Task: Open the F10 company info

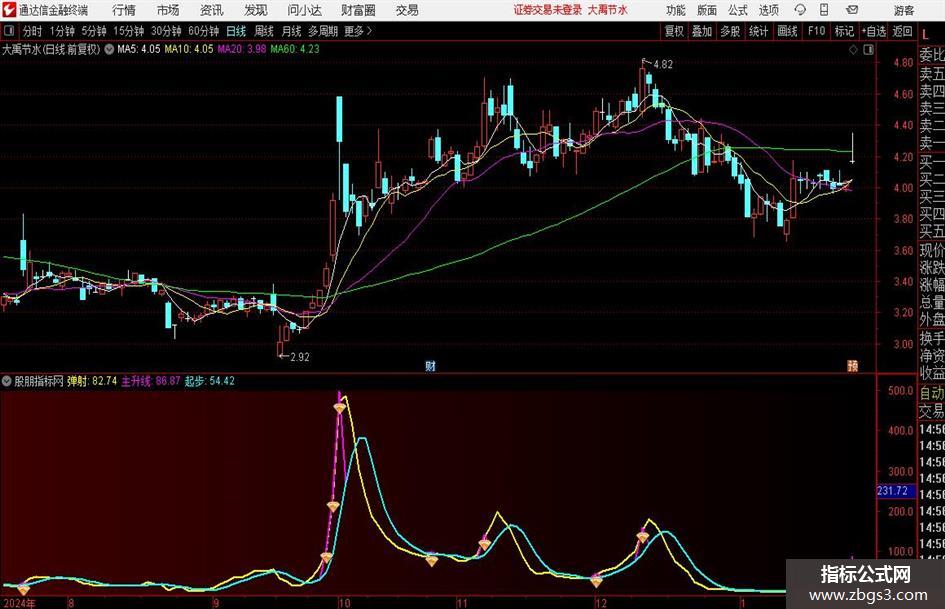Action: tap(816, 31)
